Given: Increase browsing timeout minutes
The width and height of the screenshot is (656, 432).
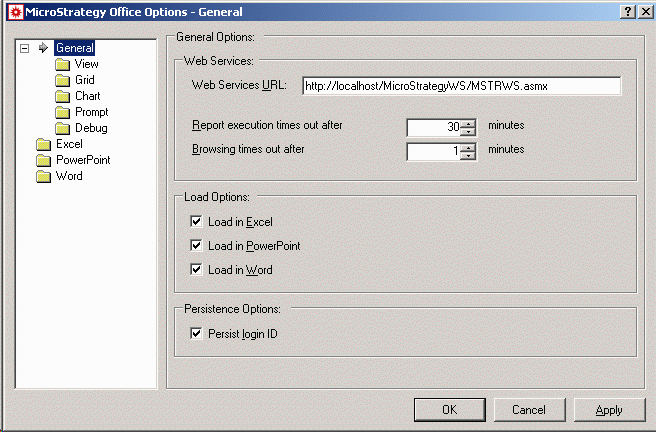Looking at the screenshot, I should click(x=468, y=147).
